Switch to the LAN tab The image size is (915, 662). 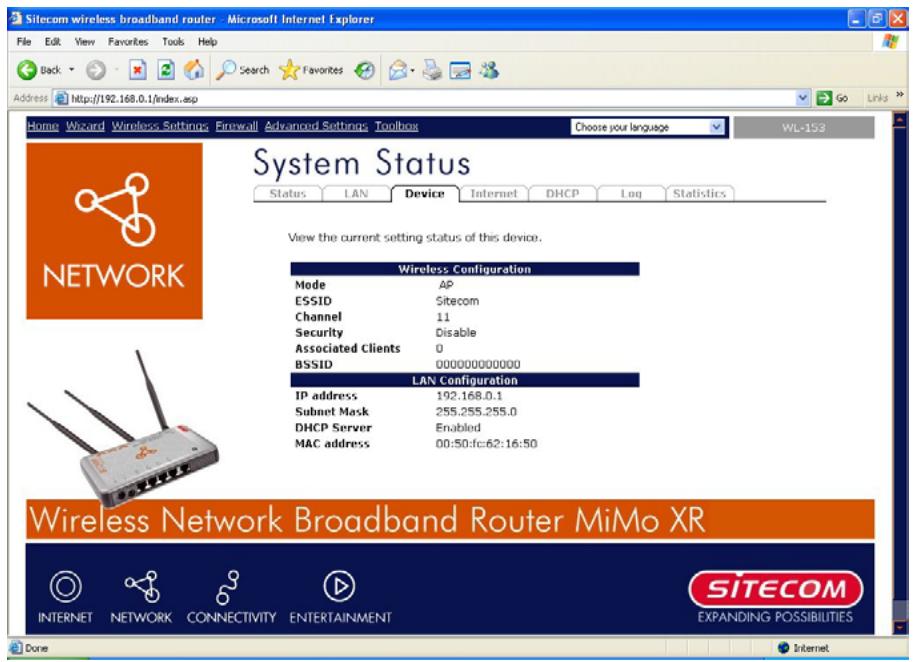(x=356, y=193)
